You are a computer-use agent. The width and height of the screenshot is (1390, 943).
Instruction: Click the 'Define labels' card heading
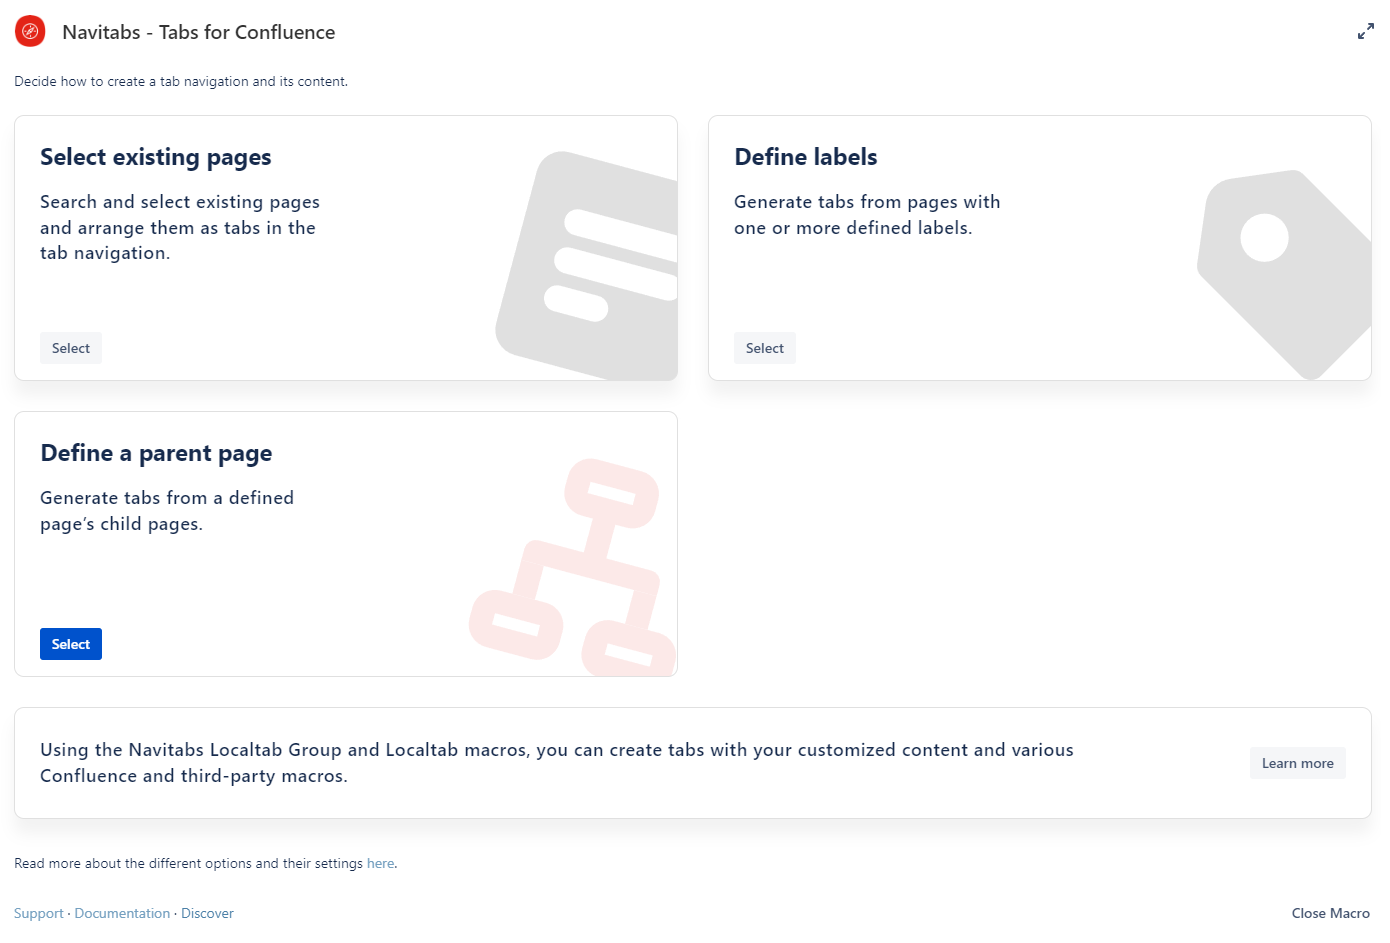pos(806,157)
